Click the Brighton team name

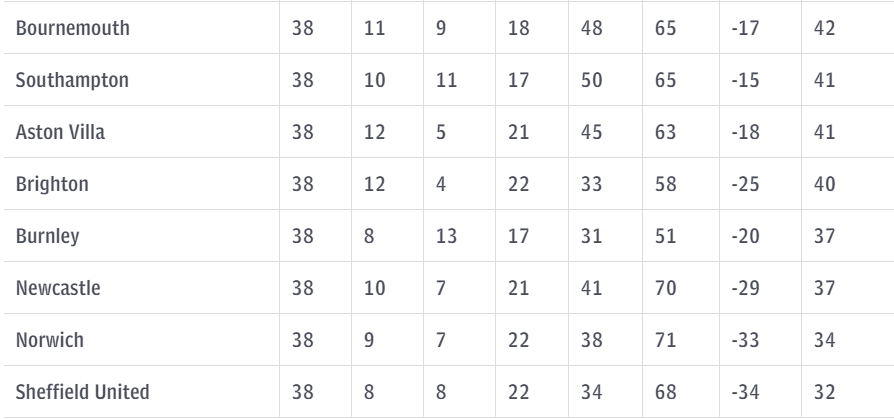(x=52, y=184)
